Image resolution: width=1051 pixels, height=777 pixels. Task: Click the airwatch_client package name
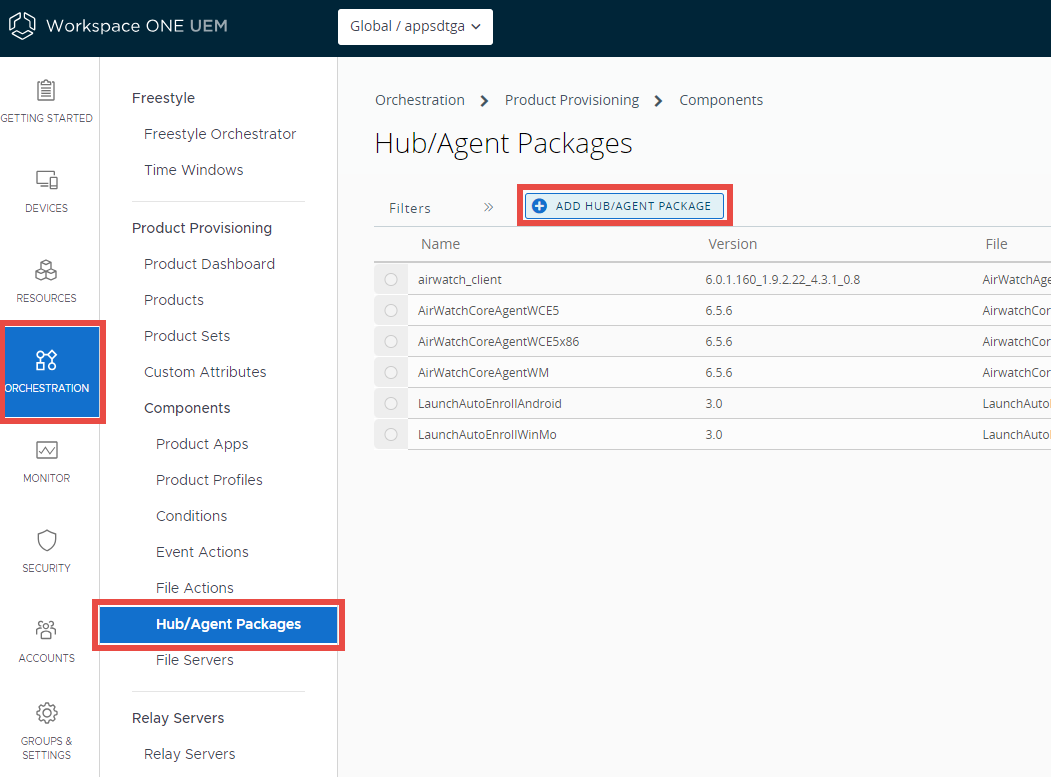(x=460, y=280)
